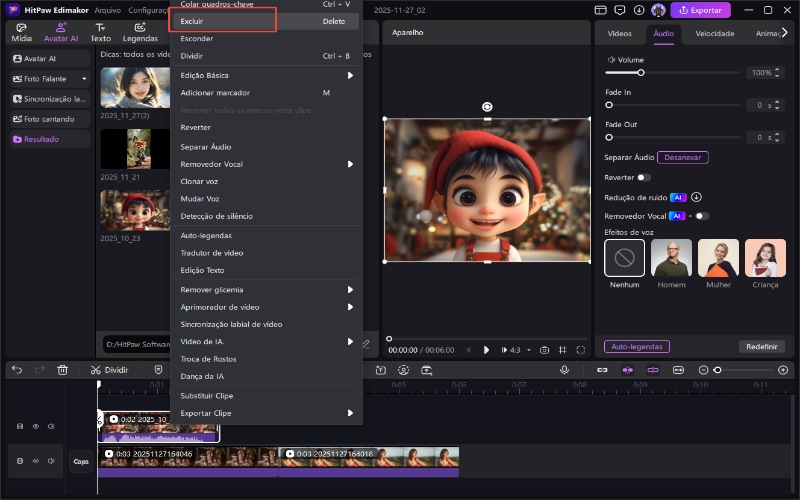Download the noise reduction AI model
Viewport: 800px width, 500px height.
click(x=696, y=197)
